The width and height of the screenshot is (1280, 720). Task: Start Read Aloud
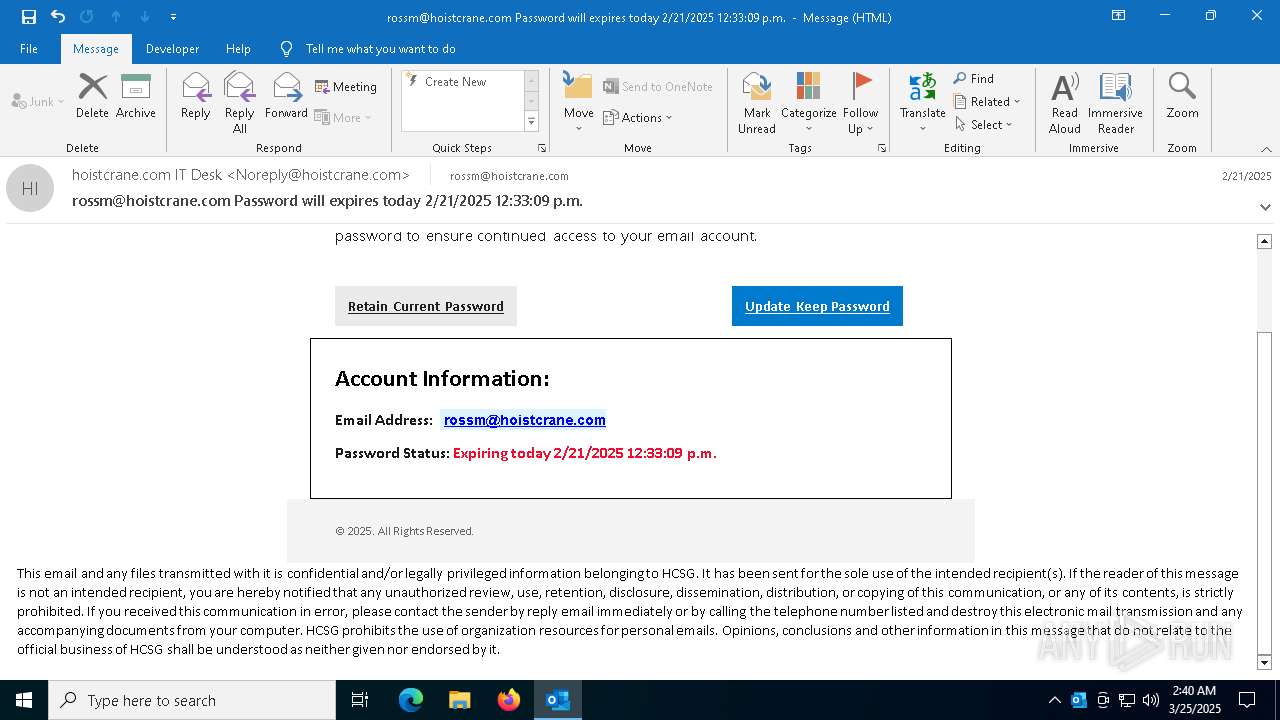coord(1065,103)
